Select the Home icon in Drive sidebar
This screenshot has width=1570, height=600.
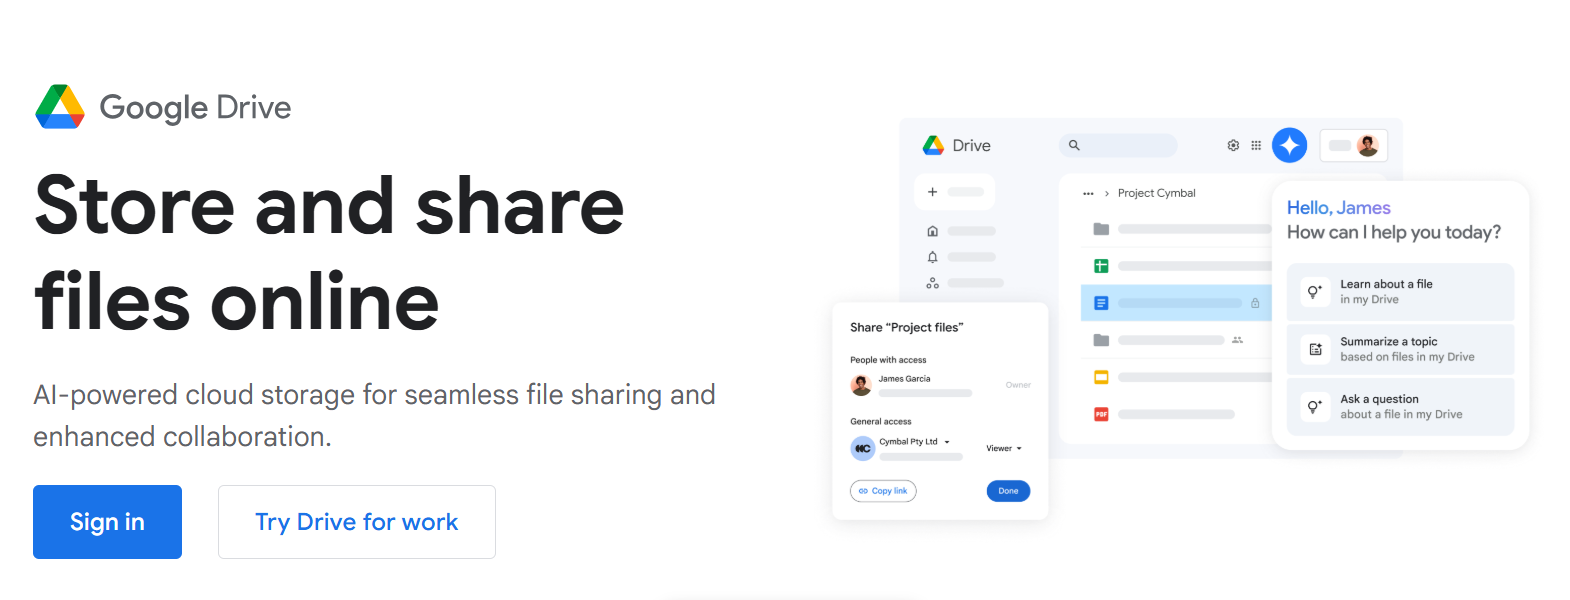[x=932, y=231]
